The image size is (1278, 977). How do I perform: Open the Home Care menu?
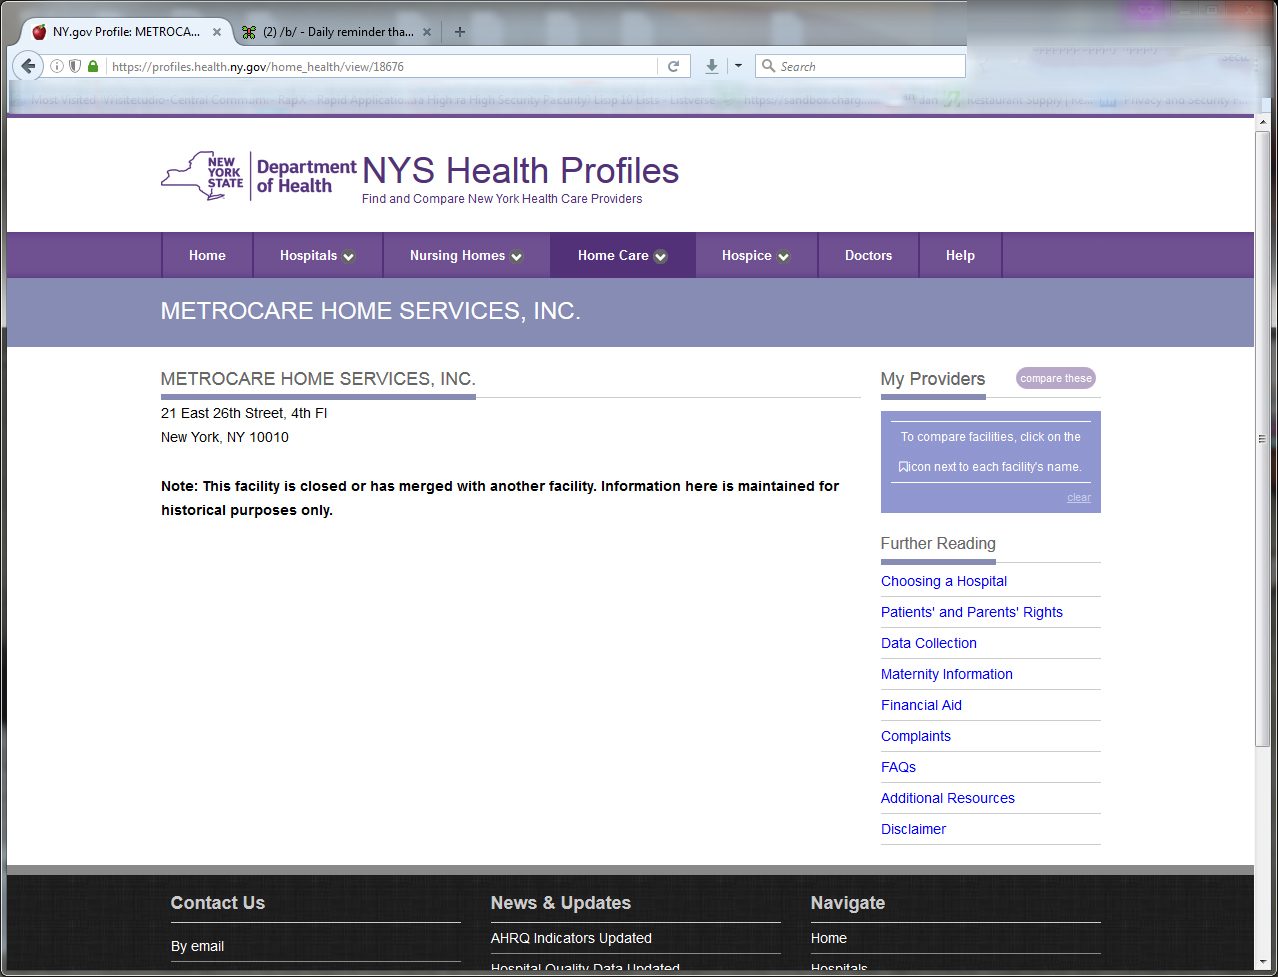[622, 255]
